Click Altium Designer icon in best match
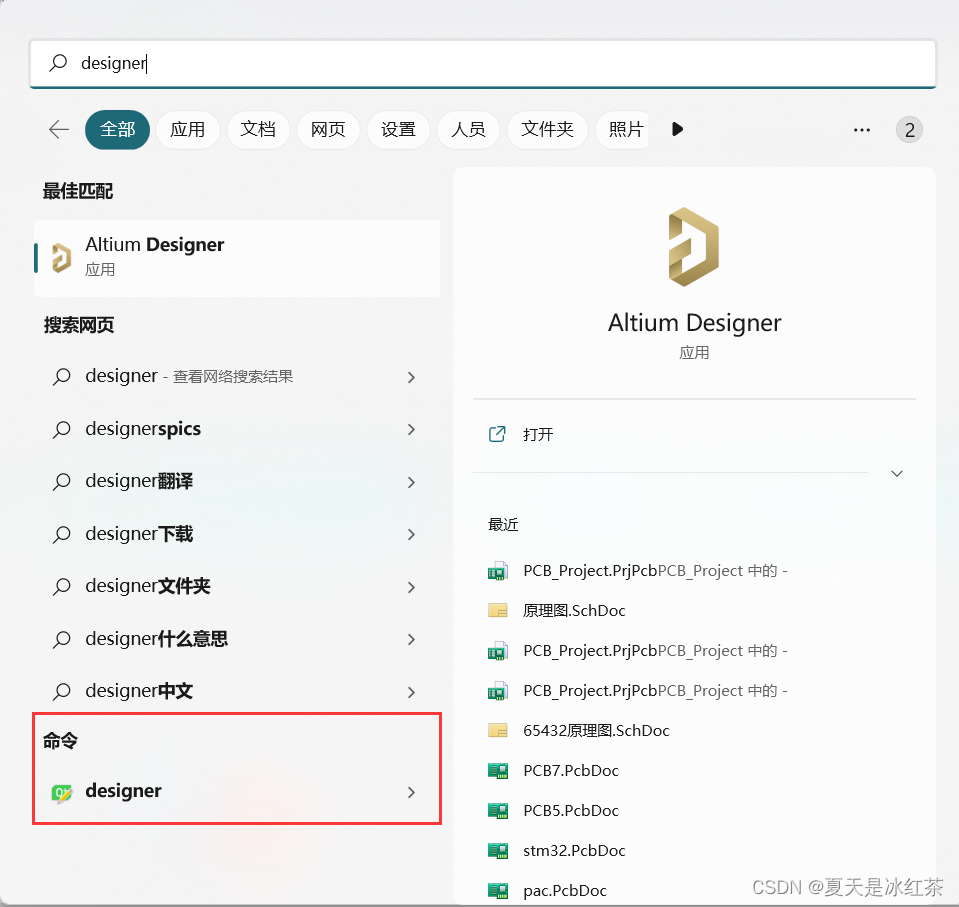This screenshot has height=907, width=959. pyautogui.click(x=61, y=257)
